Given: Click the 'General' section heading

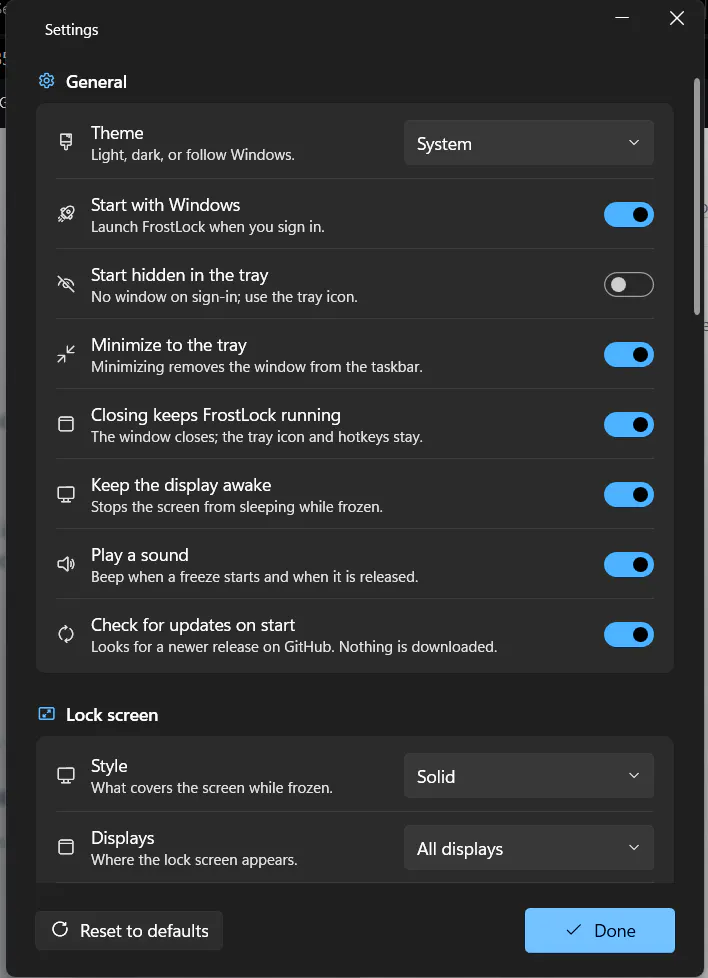Looking at the screenshot, I should pos(96,82).
